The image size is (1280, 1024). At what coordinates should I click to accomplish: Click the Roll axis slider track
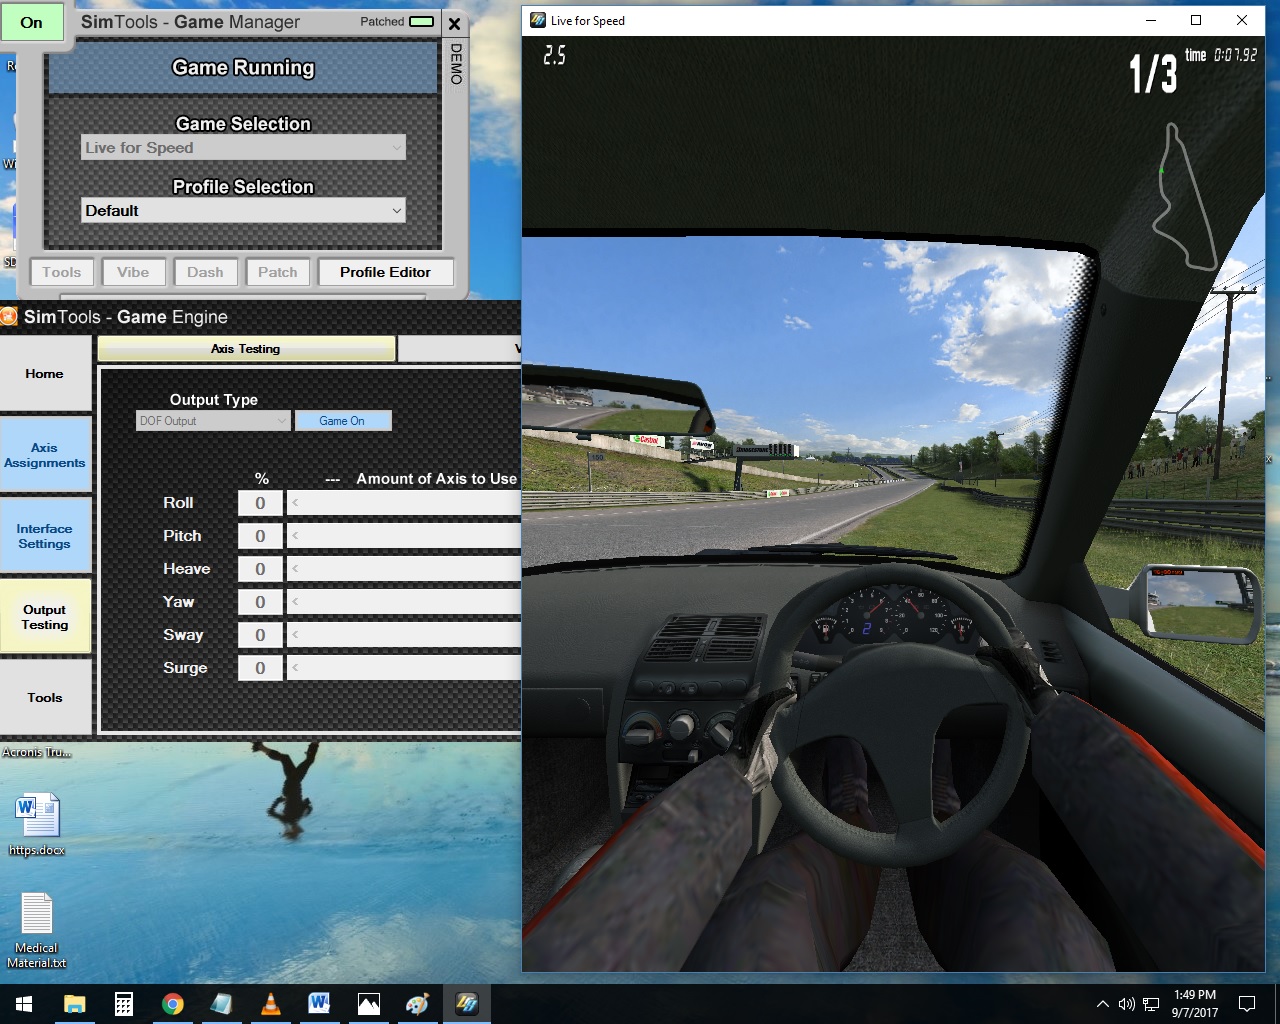[x=404, y=504]
